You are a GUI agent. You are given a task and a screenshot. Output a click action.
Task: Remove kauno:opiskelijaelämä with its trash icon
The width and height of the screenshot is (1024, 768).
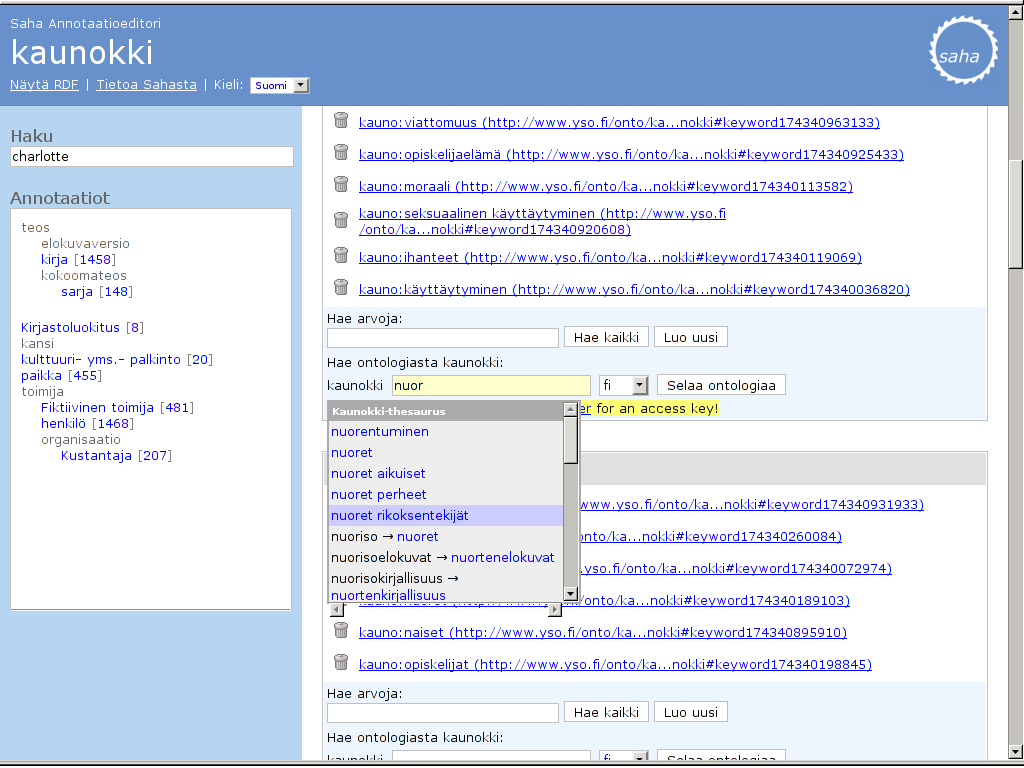pos(341,152)
